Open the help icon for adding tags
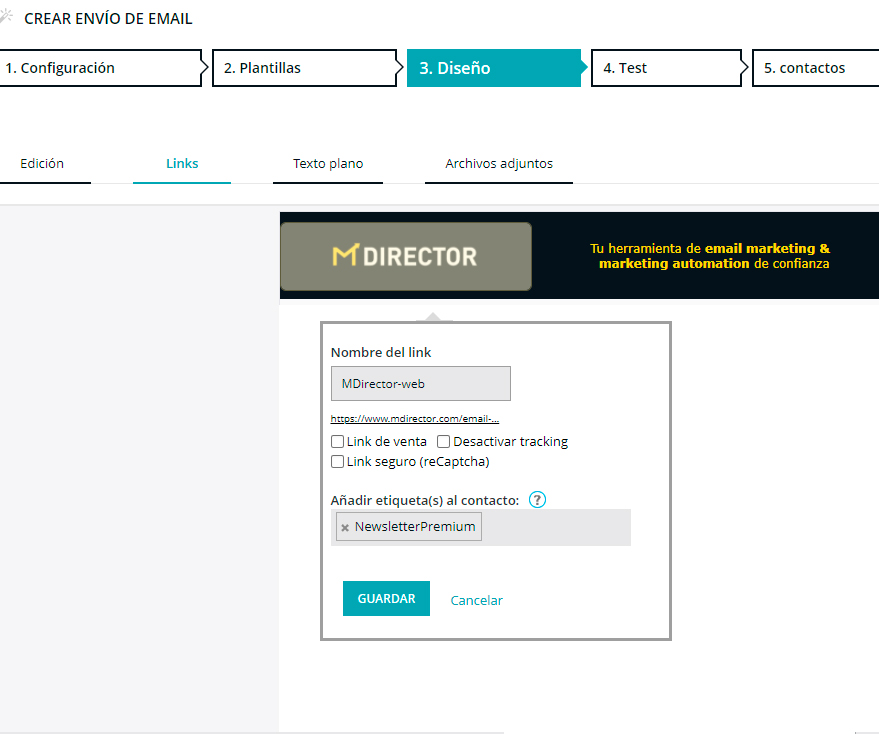Image resolution: width=879 pixels, height=734 pixels. pos(537,500)
